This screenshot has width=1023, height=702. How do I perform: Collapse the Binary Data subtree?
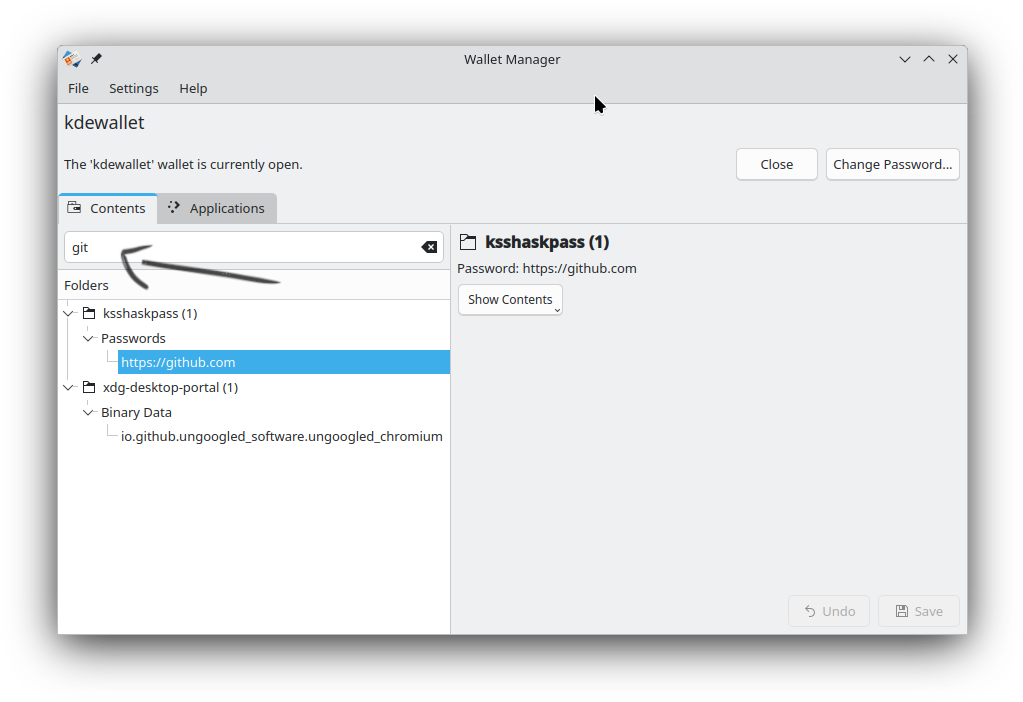[x=88, y=412]
